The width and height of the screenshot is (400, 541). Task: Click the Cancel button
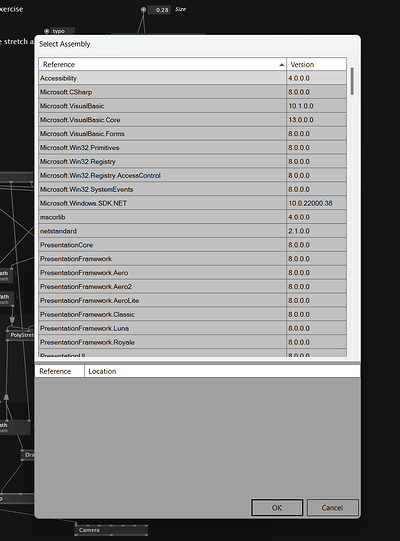(332, 508)
